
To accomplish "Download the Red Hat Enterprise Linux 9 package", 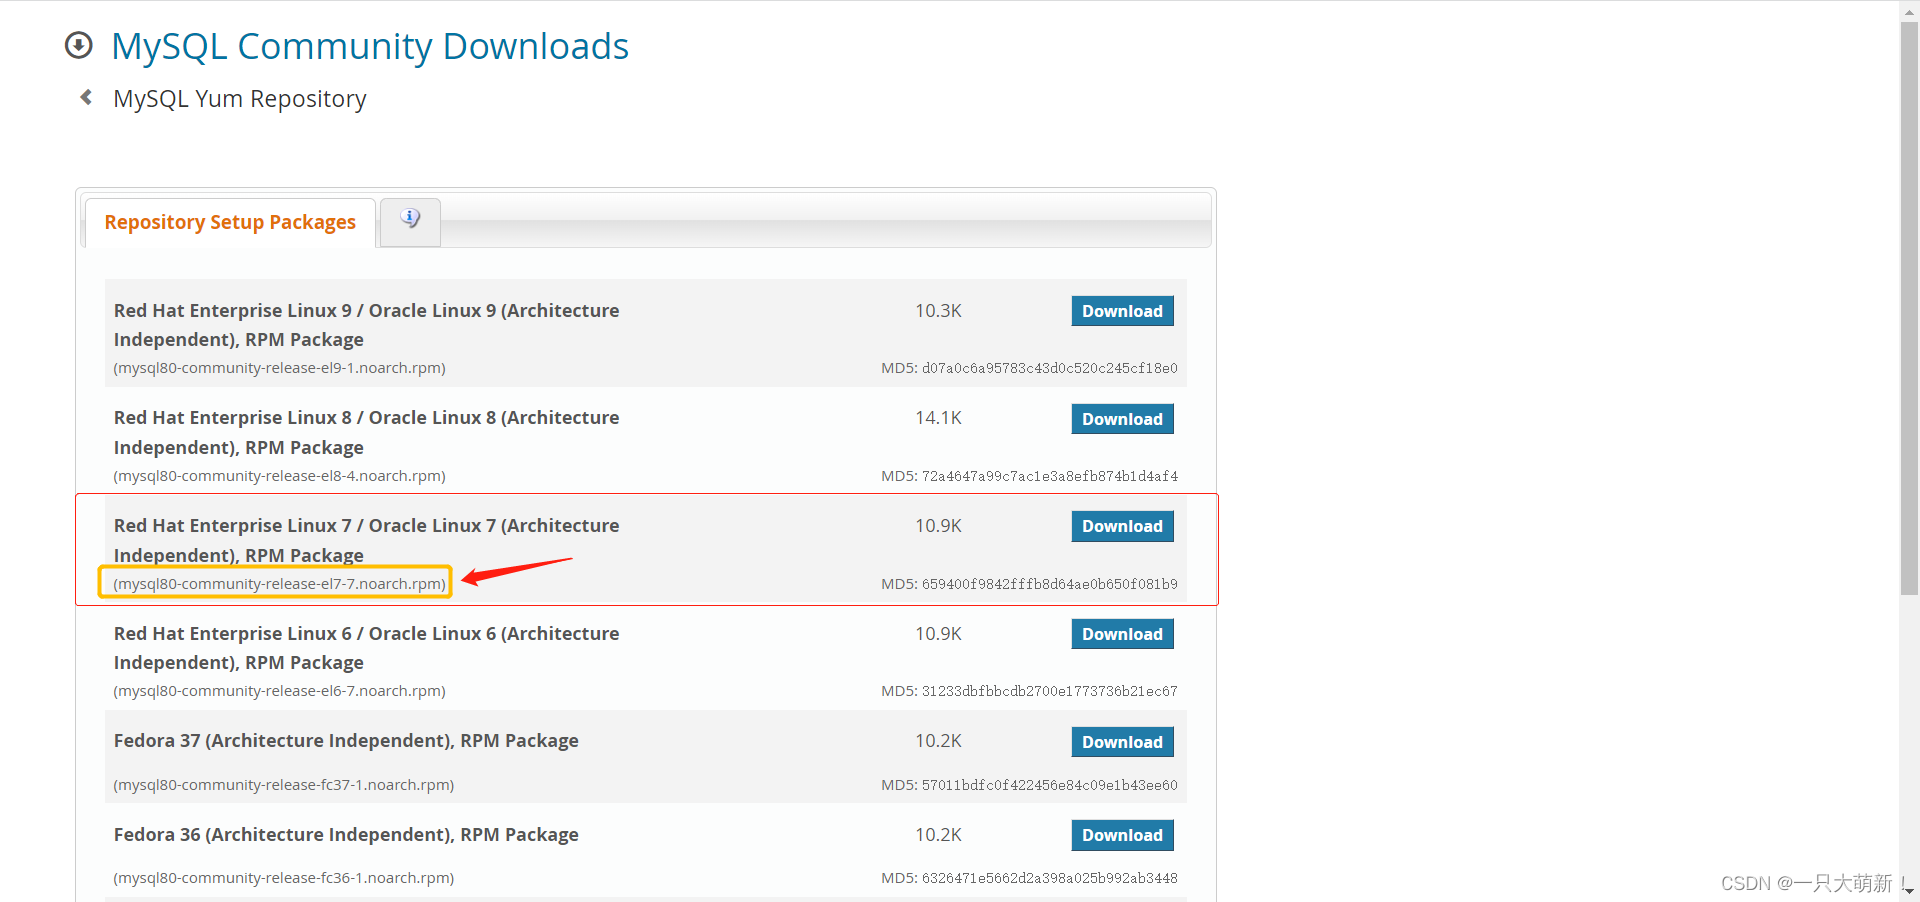I will (1122, 310).
